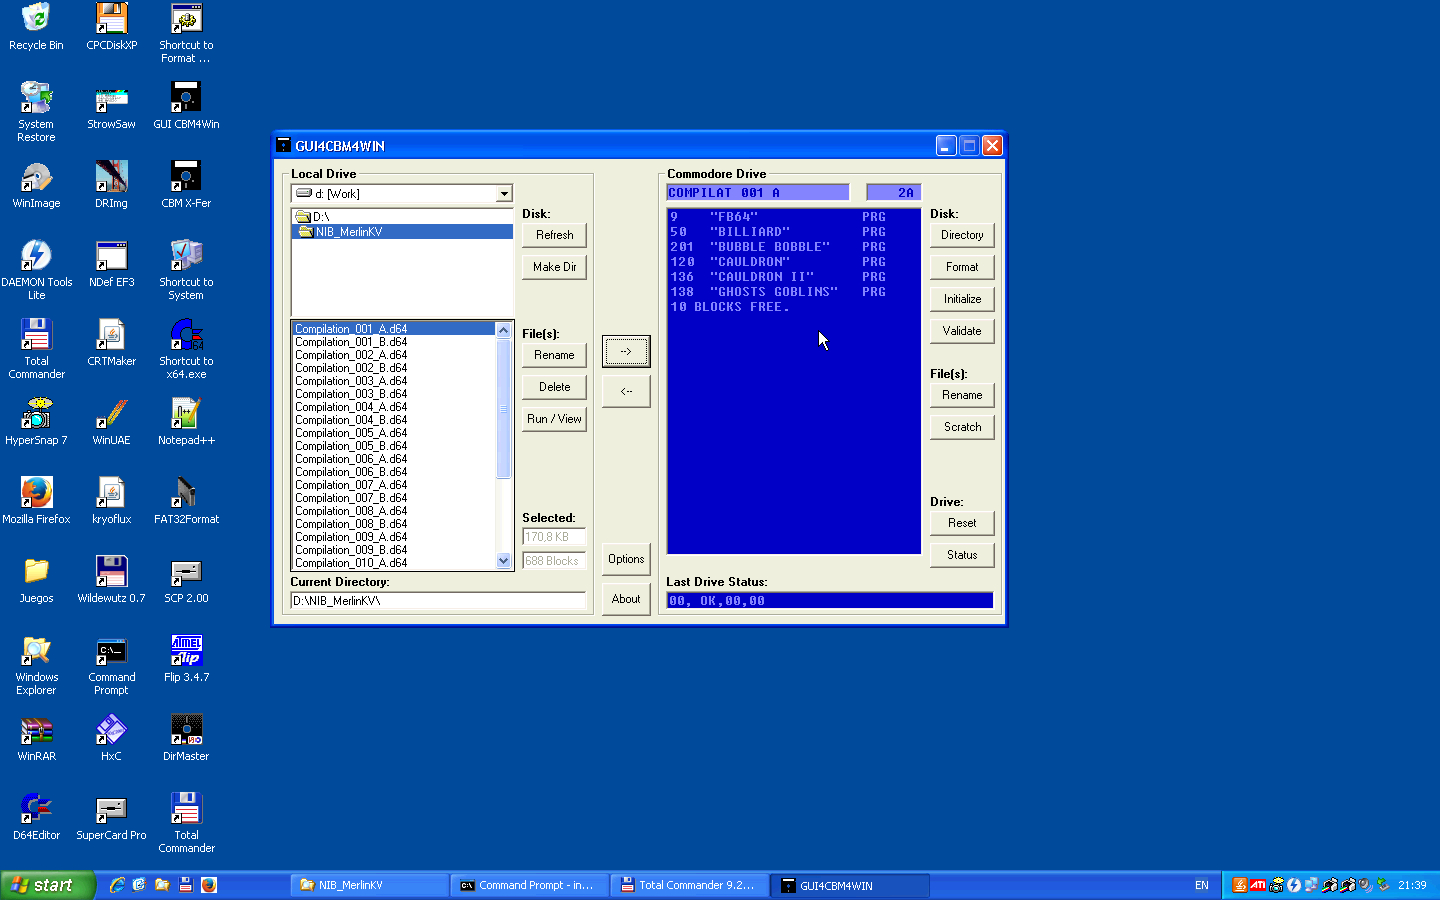Select the WinImage desktop icon
The image size is (1440, 900).
tap(36, 185)
